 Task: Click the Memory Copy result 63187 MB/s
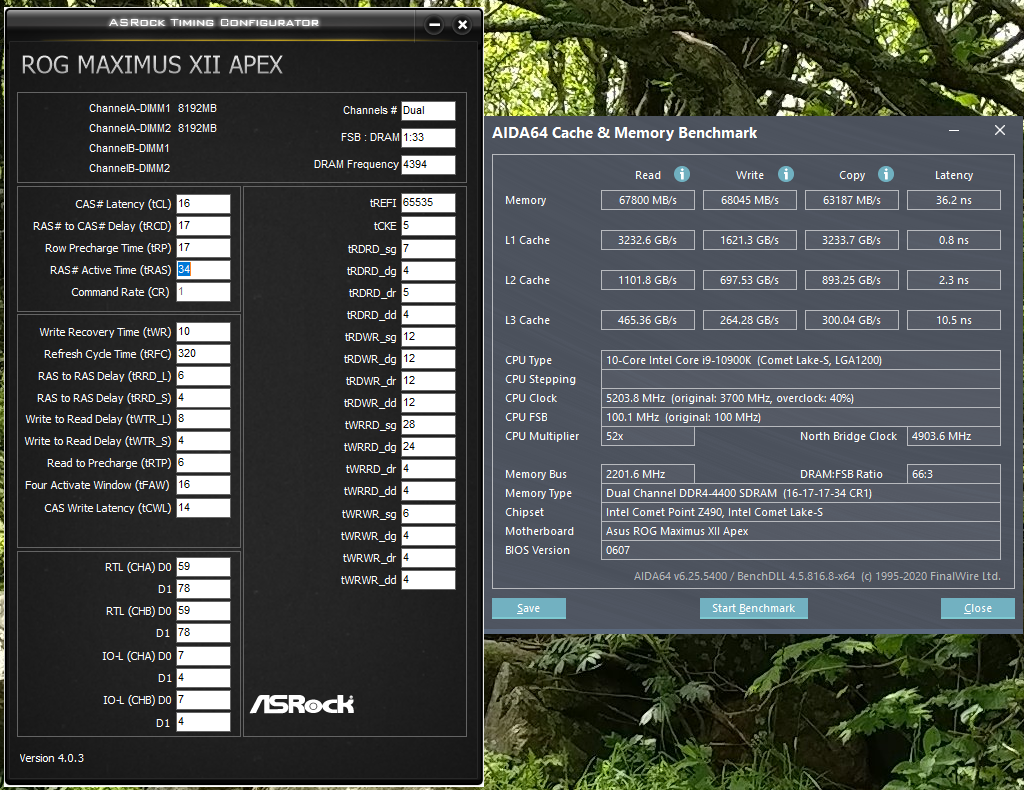(x=852, y=200)
